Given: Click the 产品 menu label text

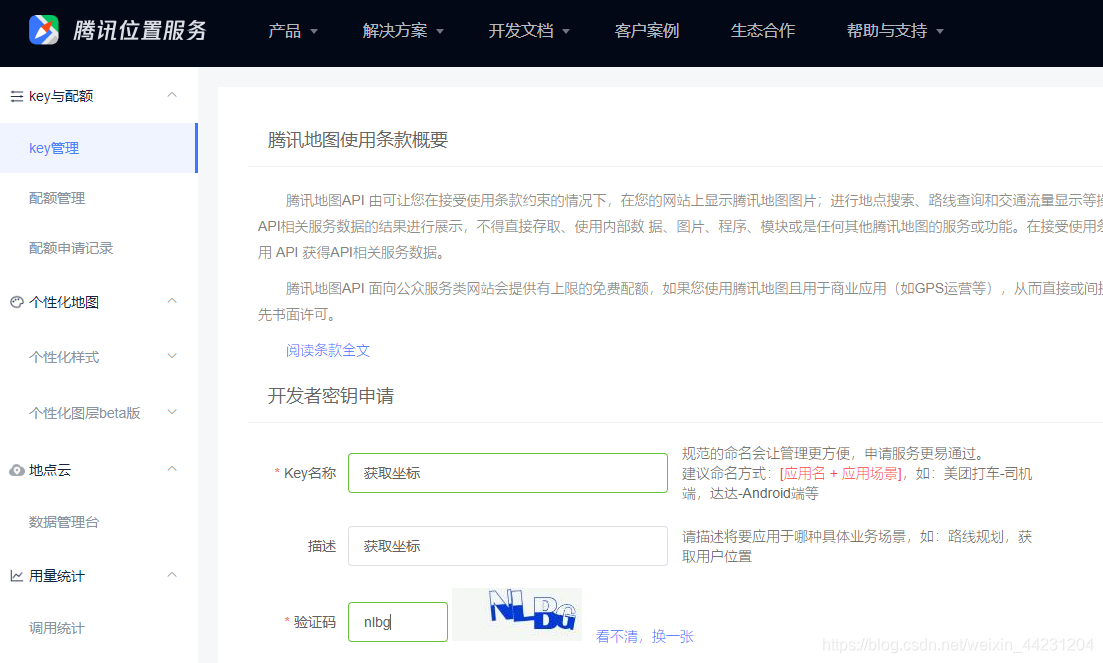Looking at the screenshot, I should click(284, 31).
